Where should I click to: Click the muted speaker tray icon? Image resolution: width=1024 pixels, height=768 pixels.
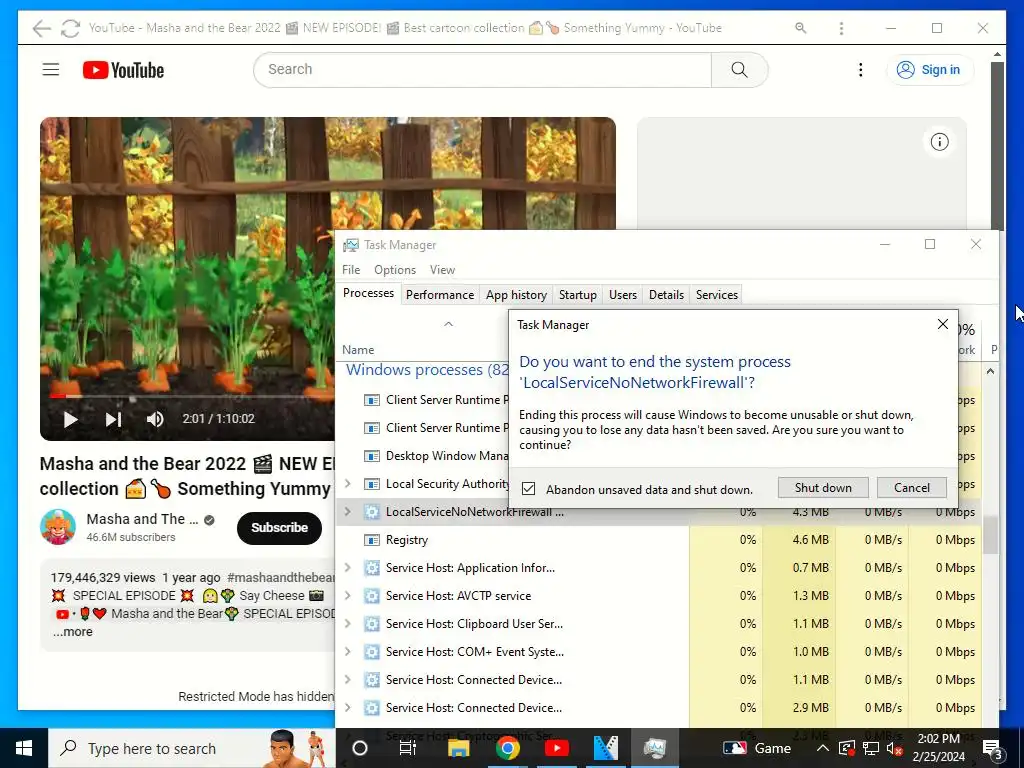coord(895,748)
